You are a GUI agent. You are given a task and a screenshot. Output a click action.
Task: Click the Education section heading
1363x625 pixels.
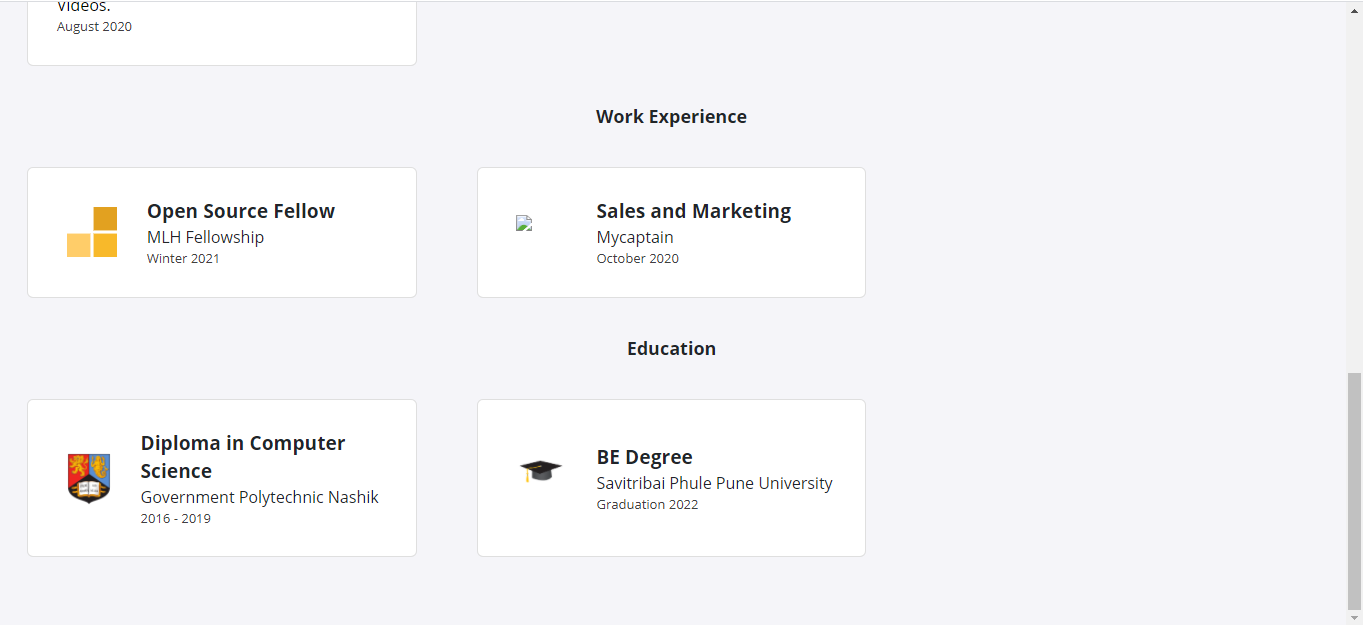click(x=671, y=348)
